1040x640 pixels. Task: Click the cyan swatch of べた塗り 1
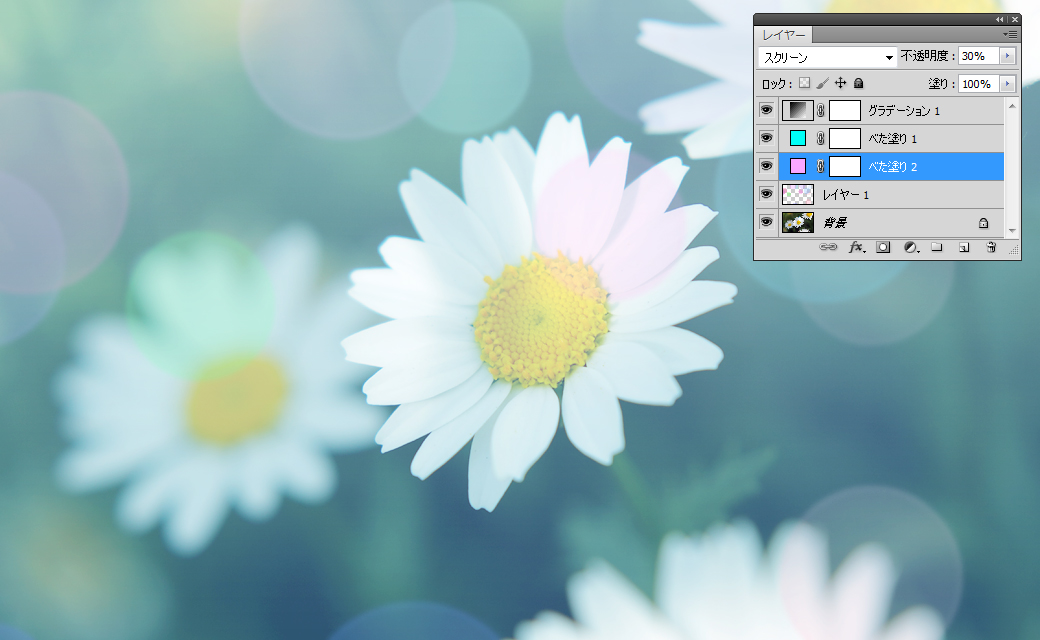coord(798,138)
